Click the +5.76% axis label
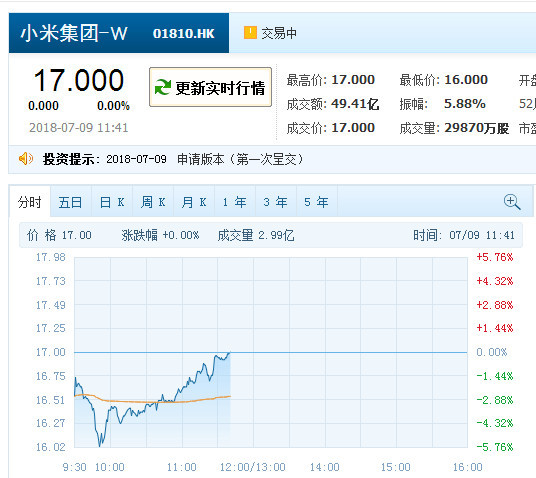This screenshot has height=478, width=536. tap(495, 257)
